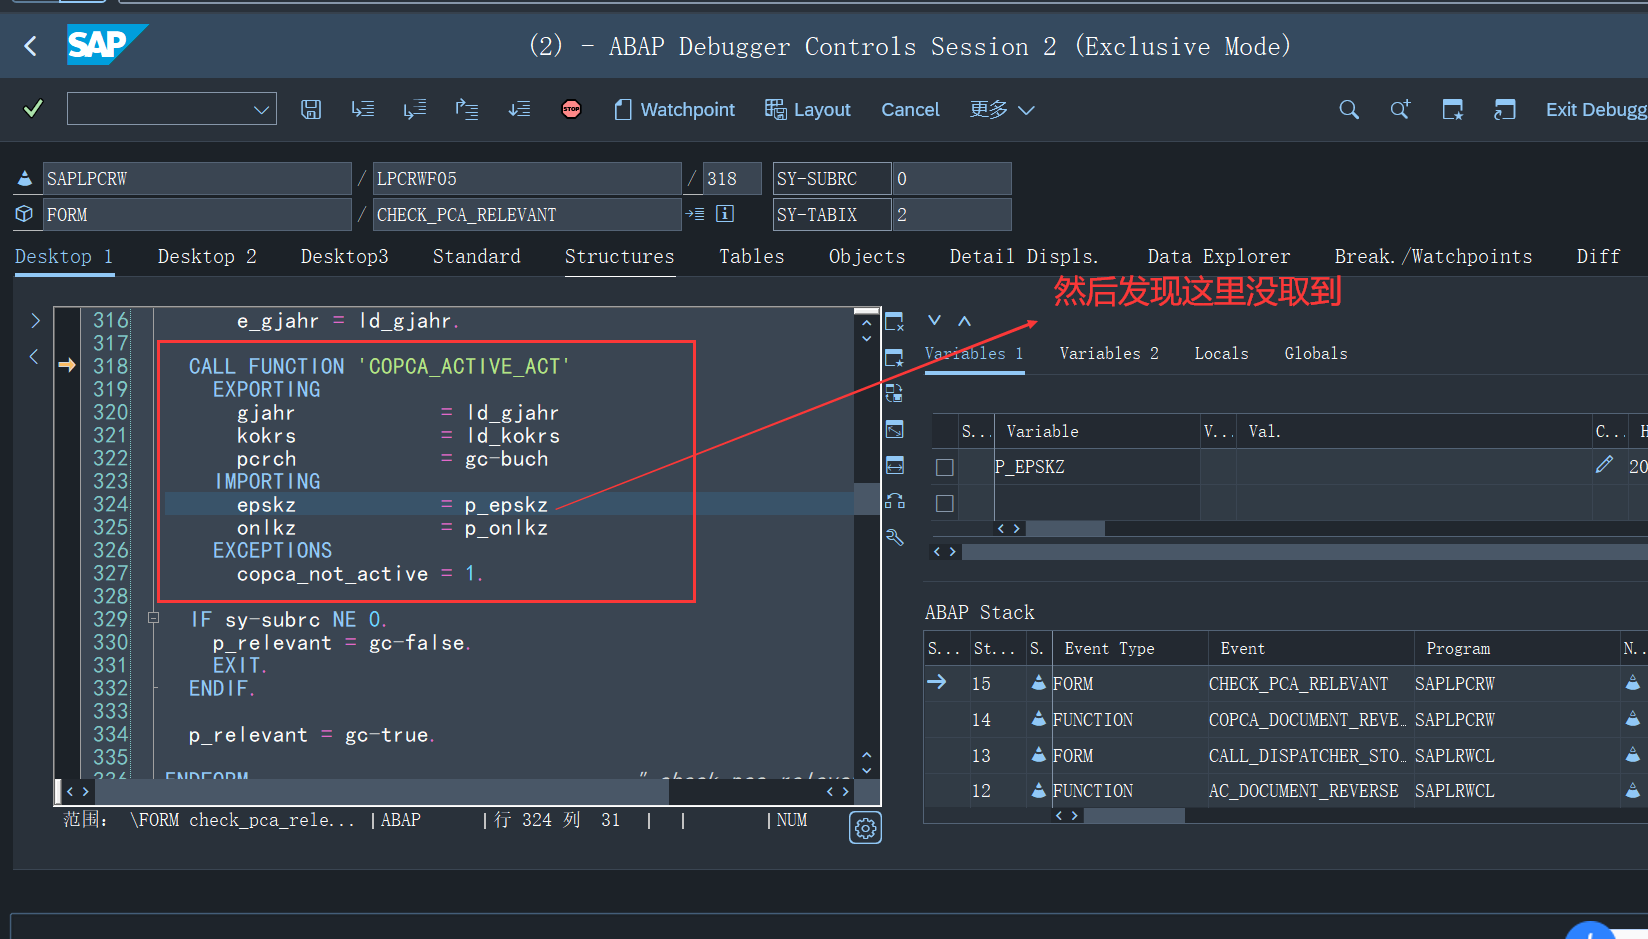1648x939 pixels.
Task: Save the debugger session layout
Action: pos(311,109)
